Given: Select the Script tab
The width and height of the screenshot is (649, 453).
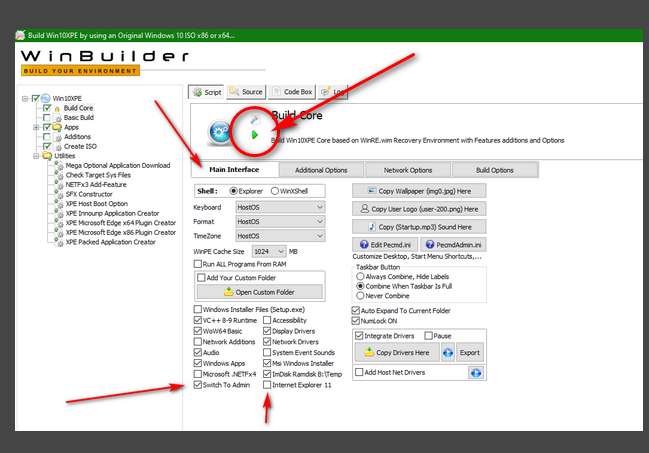Looking at the screenshot, I should point(207,92).
